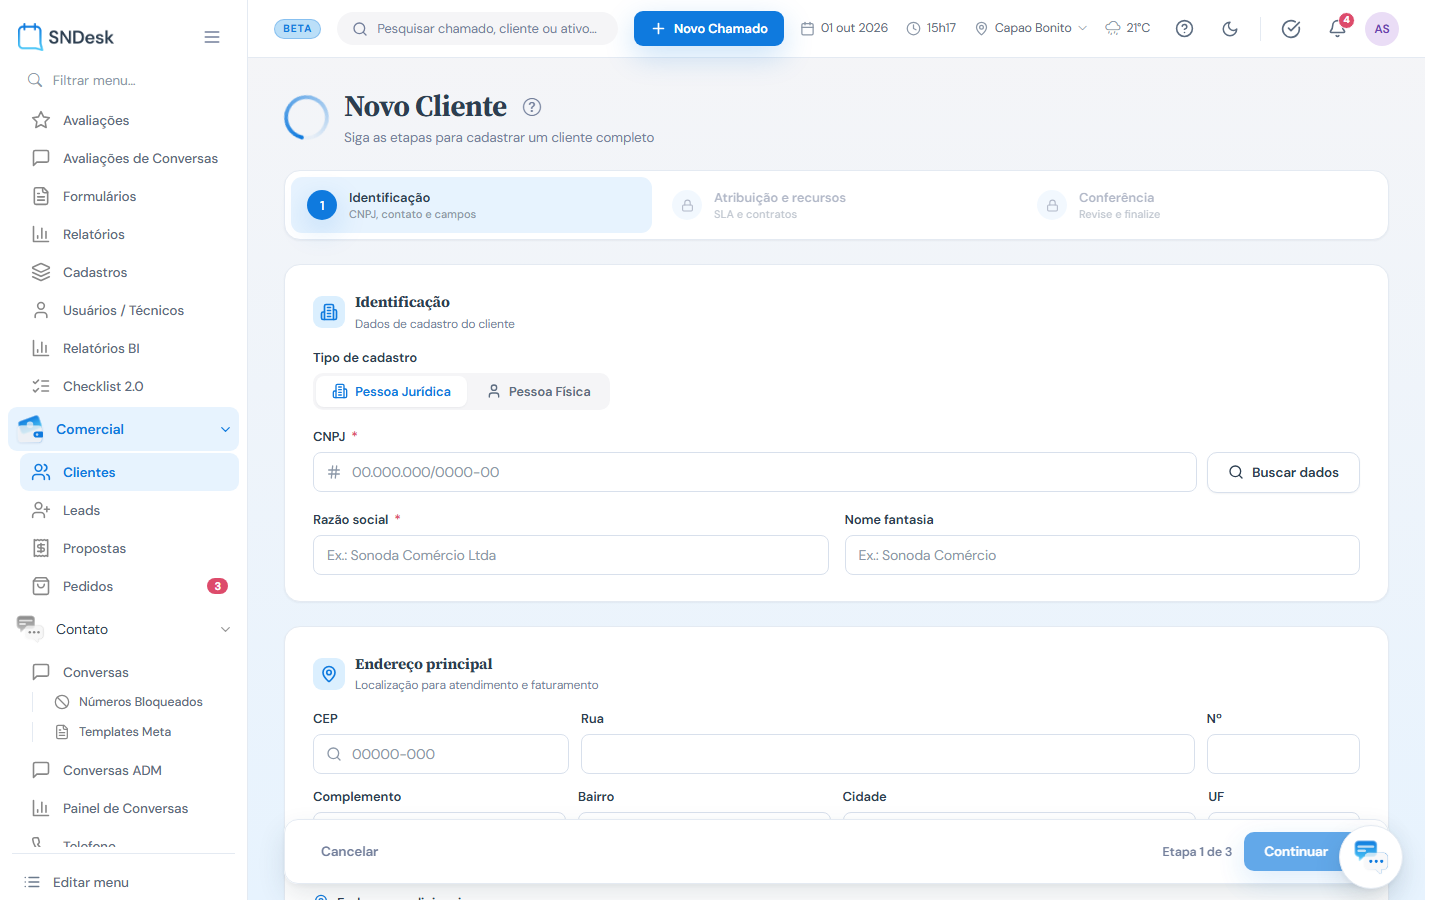Open tasks checkmark circle icon

coord(1291,29)
